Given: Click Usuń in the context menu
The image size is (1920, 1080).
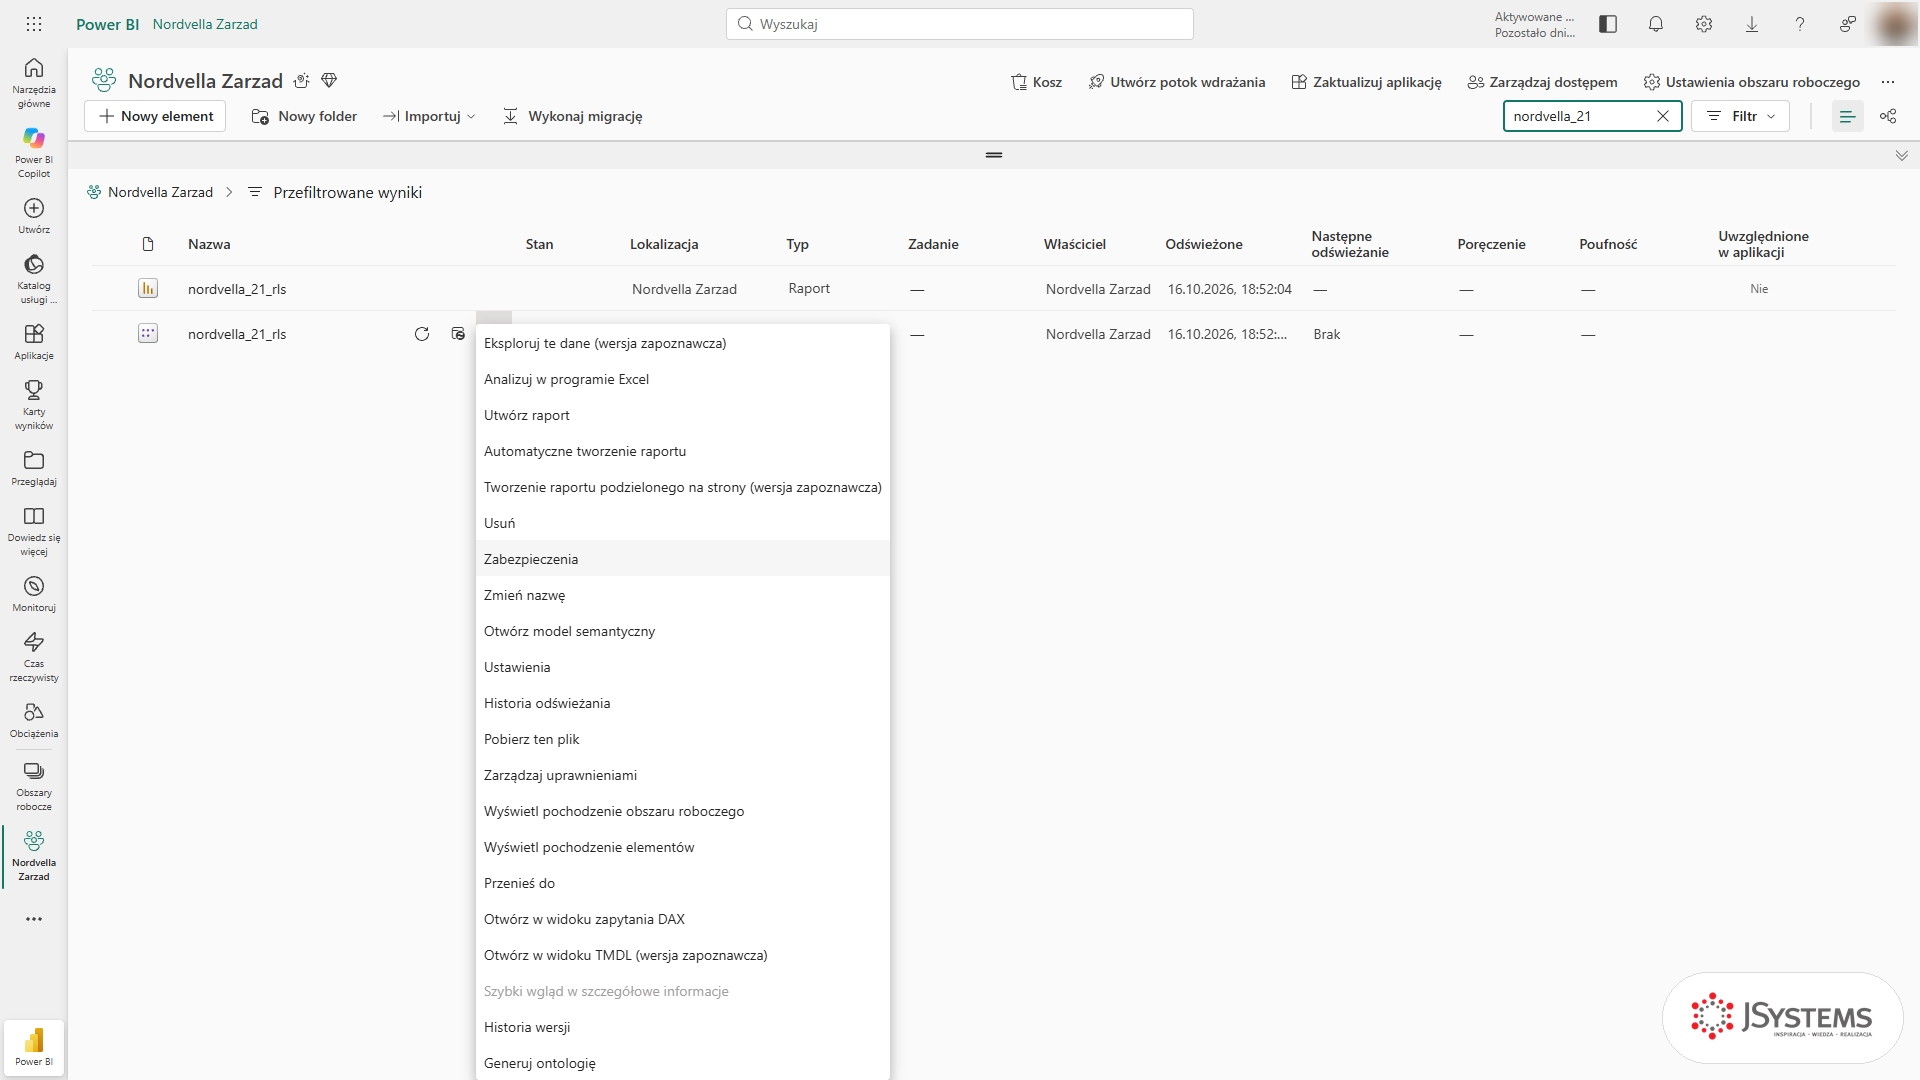Looking at the screenshot, I should point(683,523).
